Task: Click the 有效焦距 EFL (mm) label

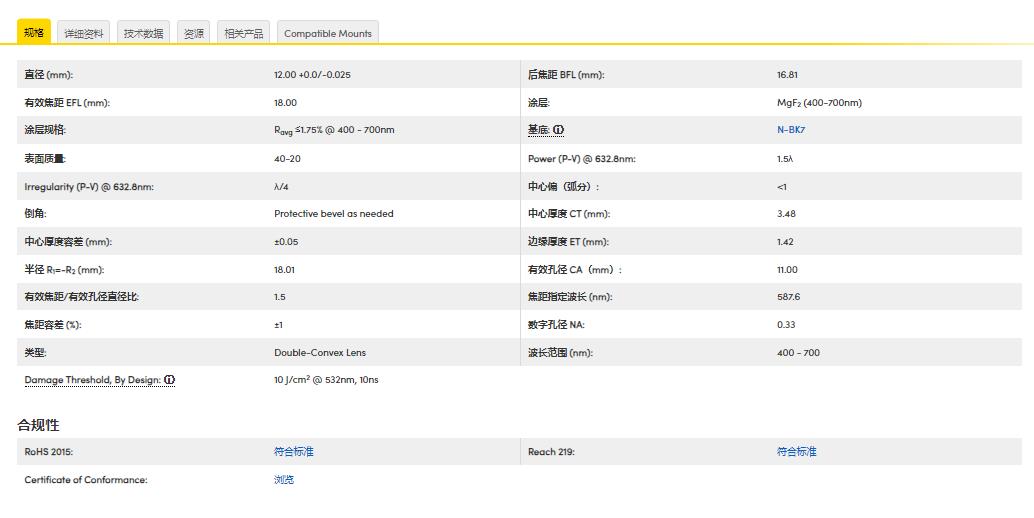Action: click(67, 103)
